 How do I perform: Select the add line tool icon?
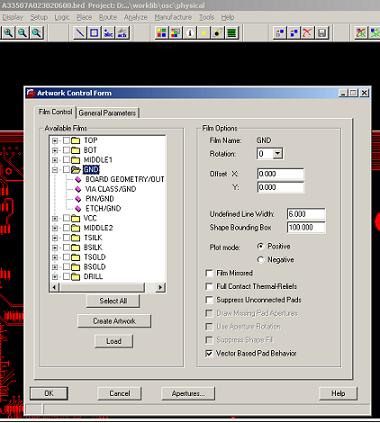(x=80, y=33)
